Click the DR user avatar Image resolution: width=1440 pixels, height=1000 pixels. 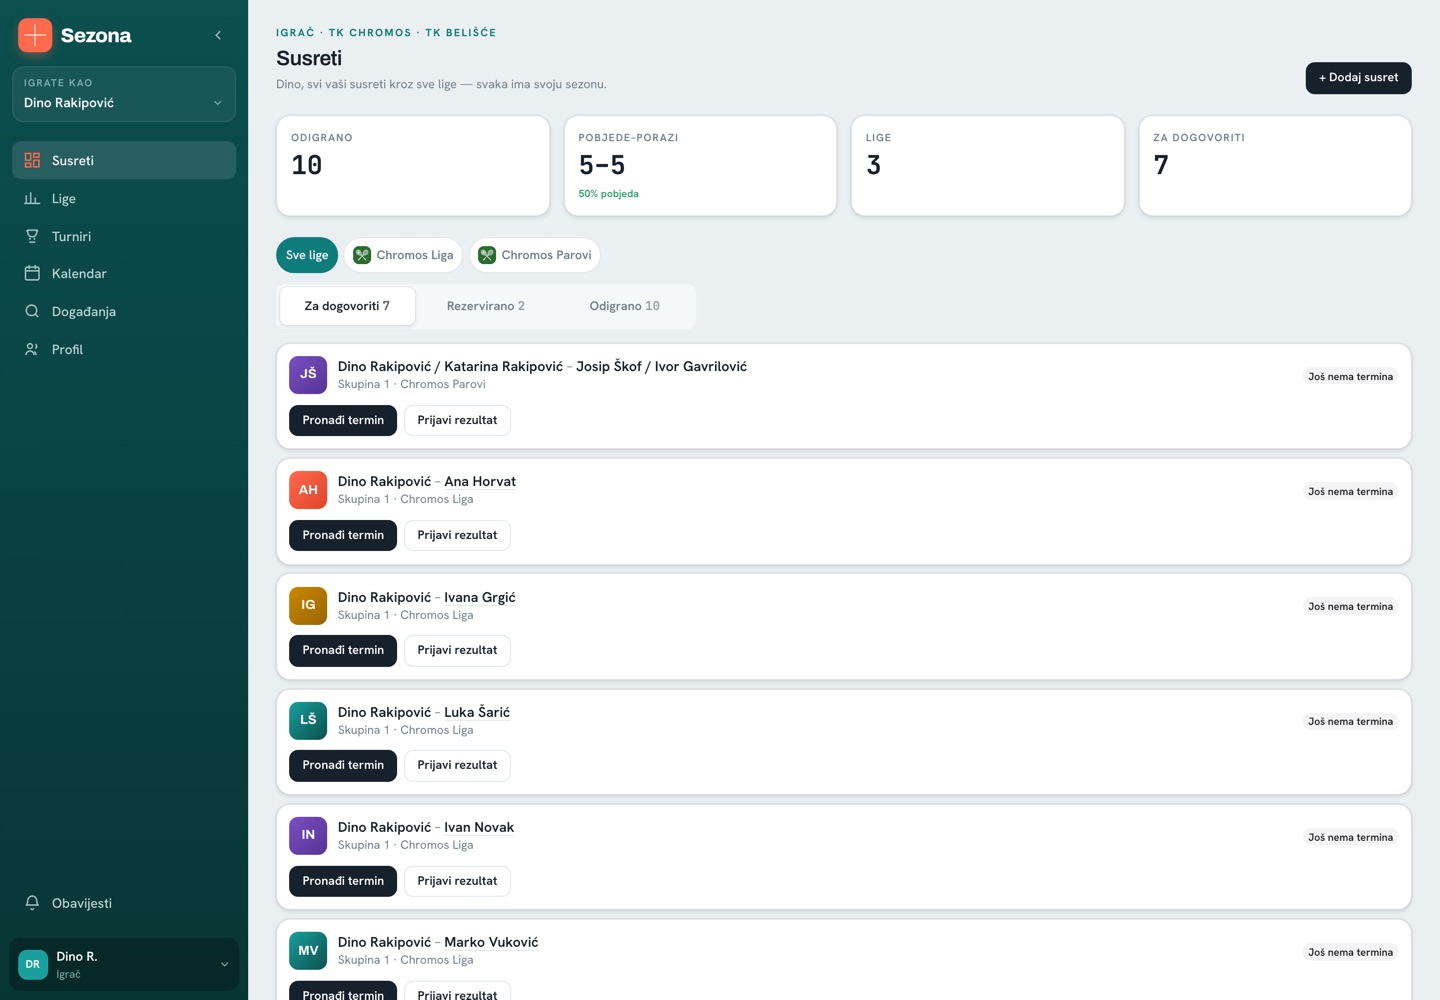pyautogui.click(x=33, y=964)
